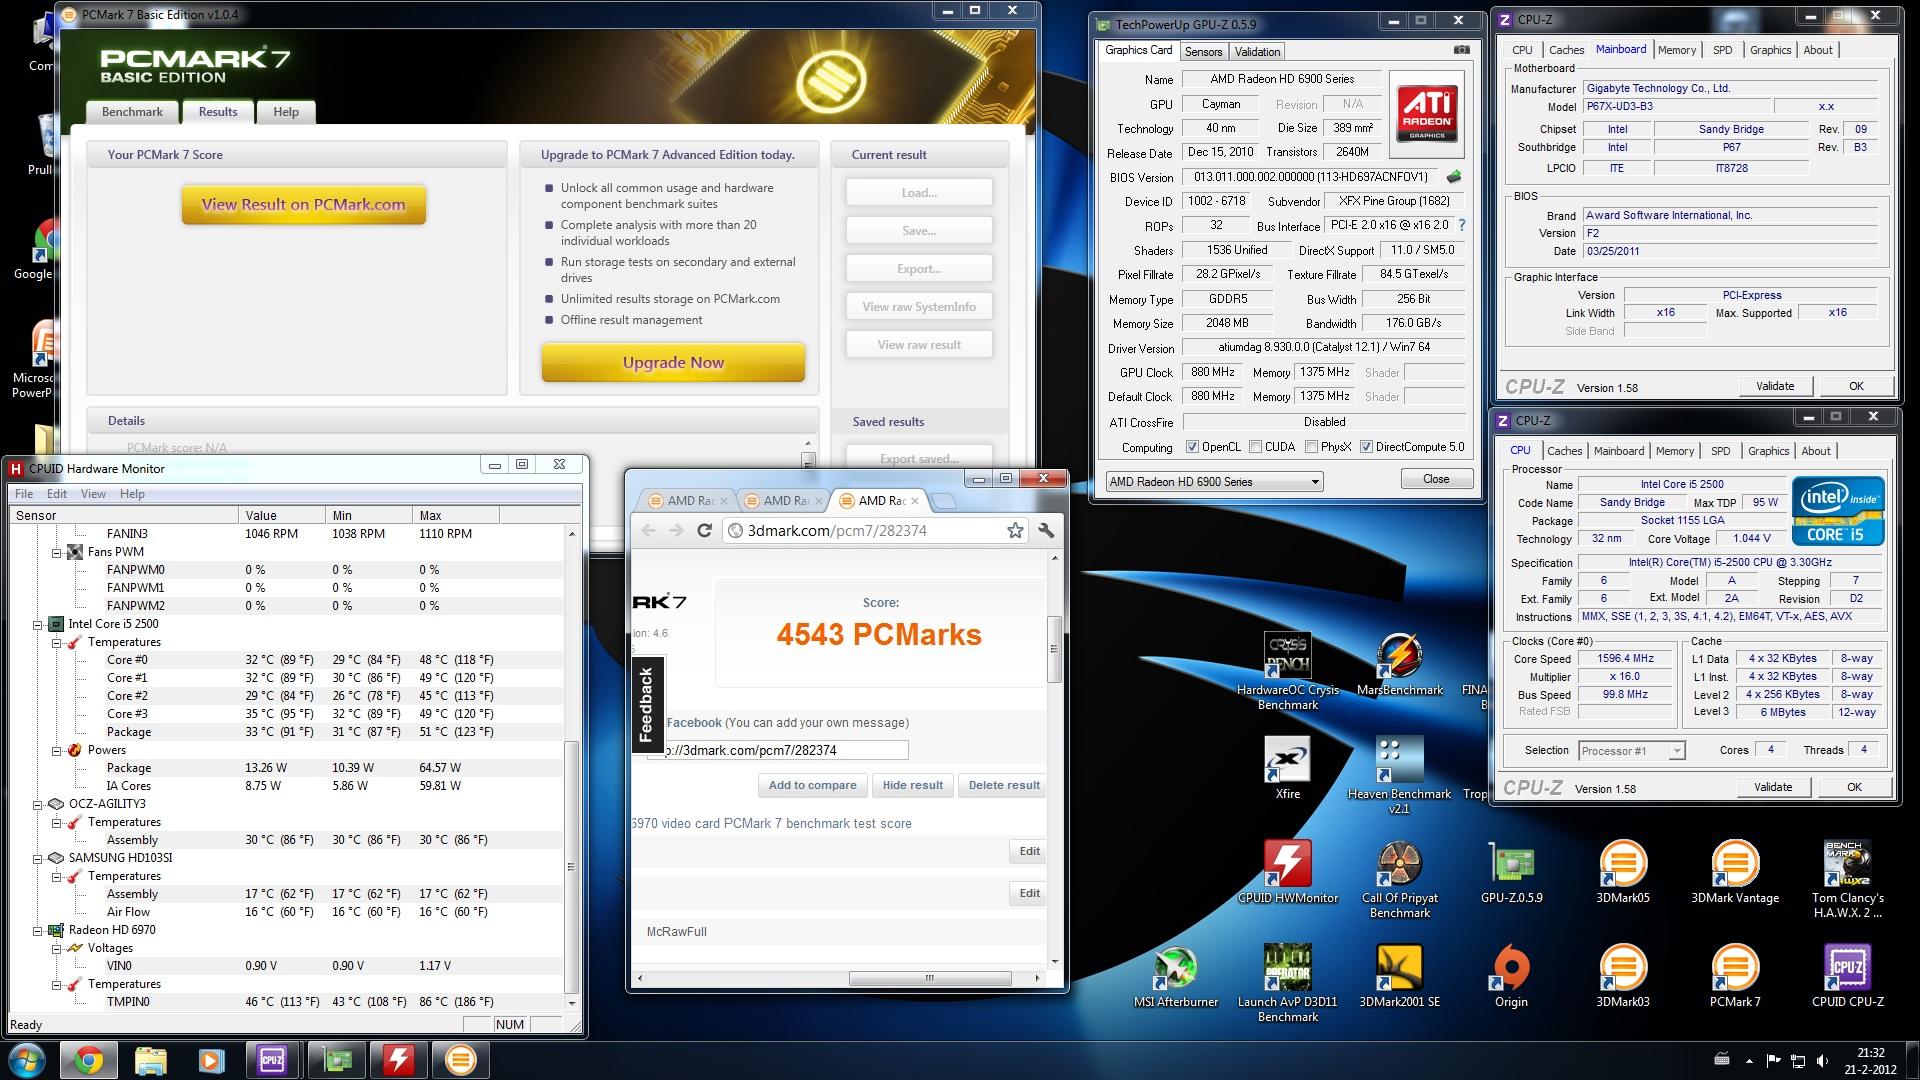Open the PCMark 7 desktop shortcut
The height and width of the screenshot is (1080, 1920).
[x=1735, y=976]
